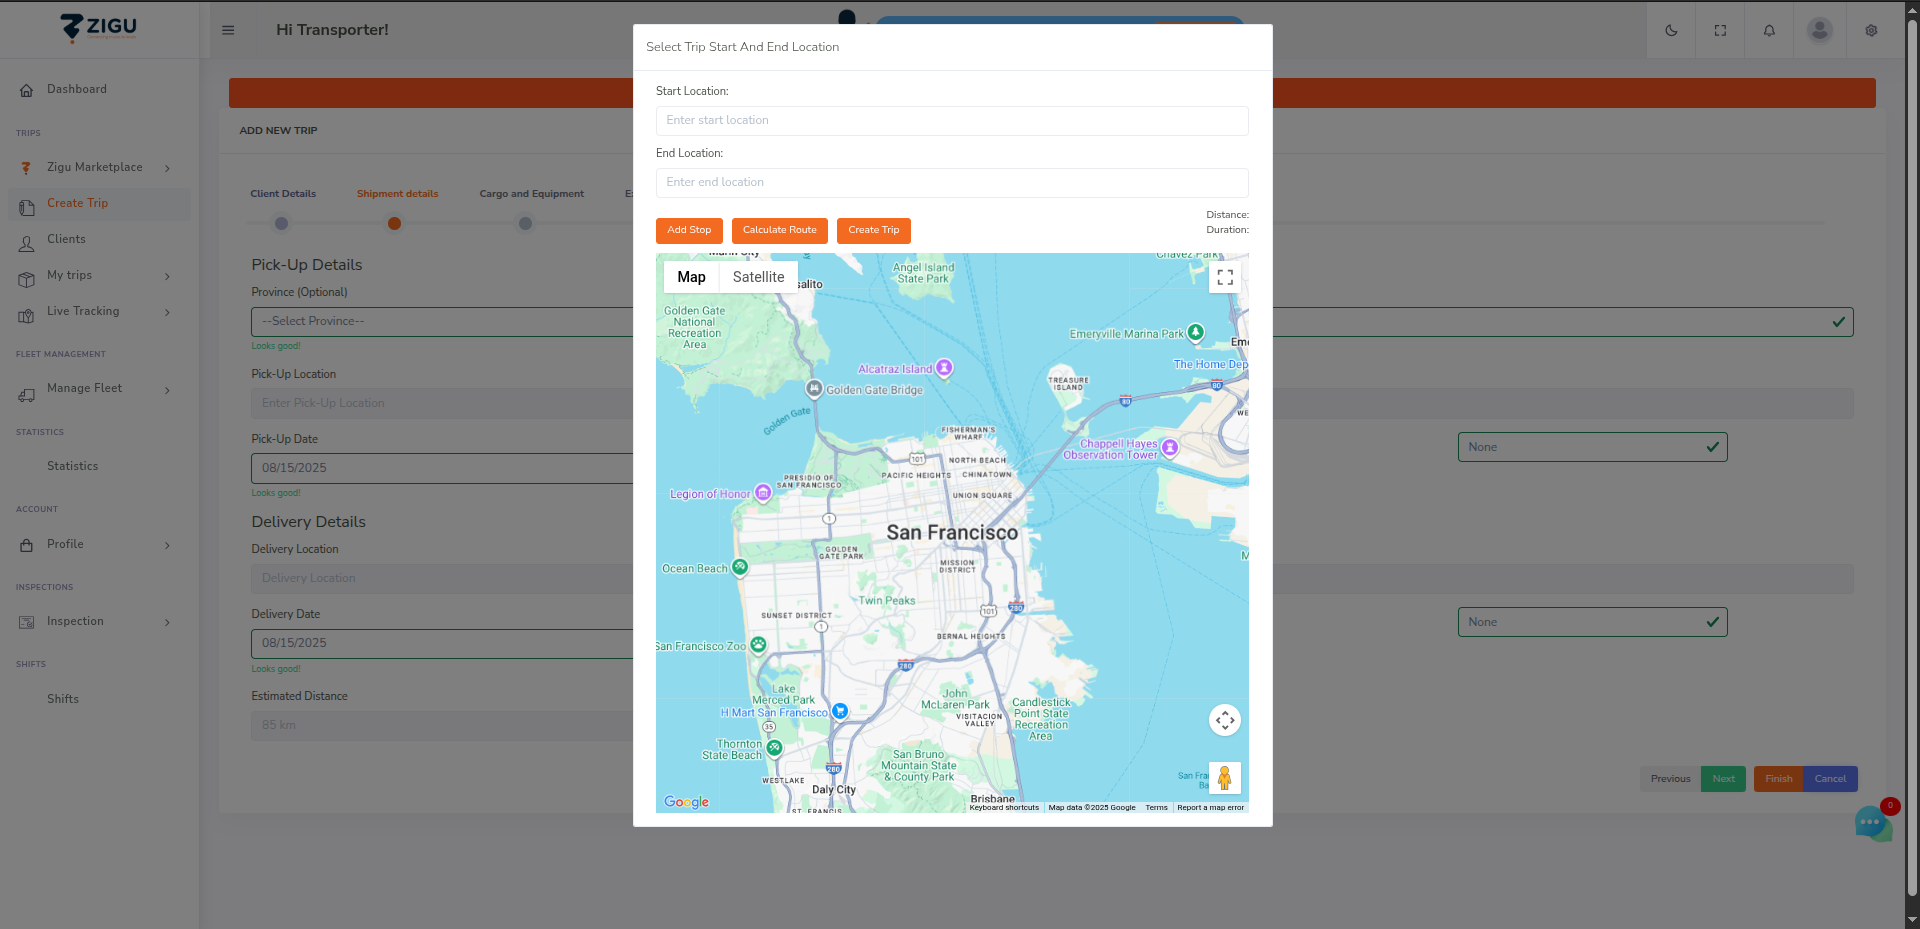
Task: Open Statistics in sidebar
Action: (72, 466)
